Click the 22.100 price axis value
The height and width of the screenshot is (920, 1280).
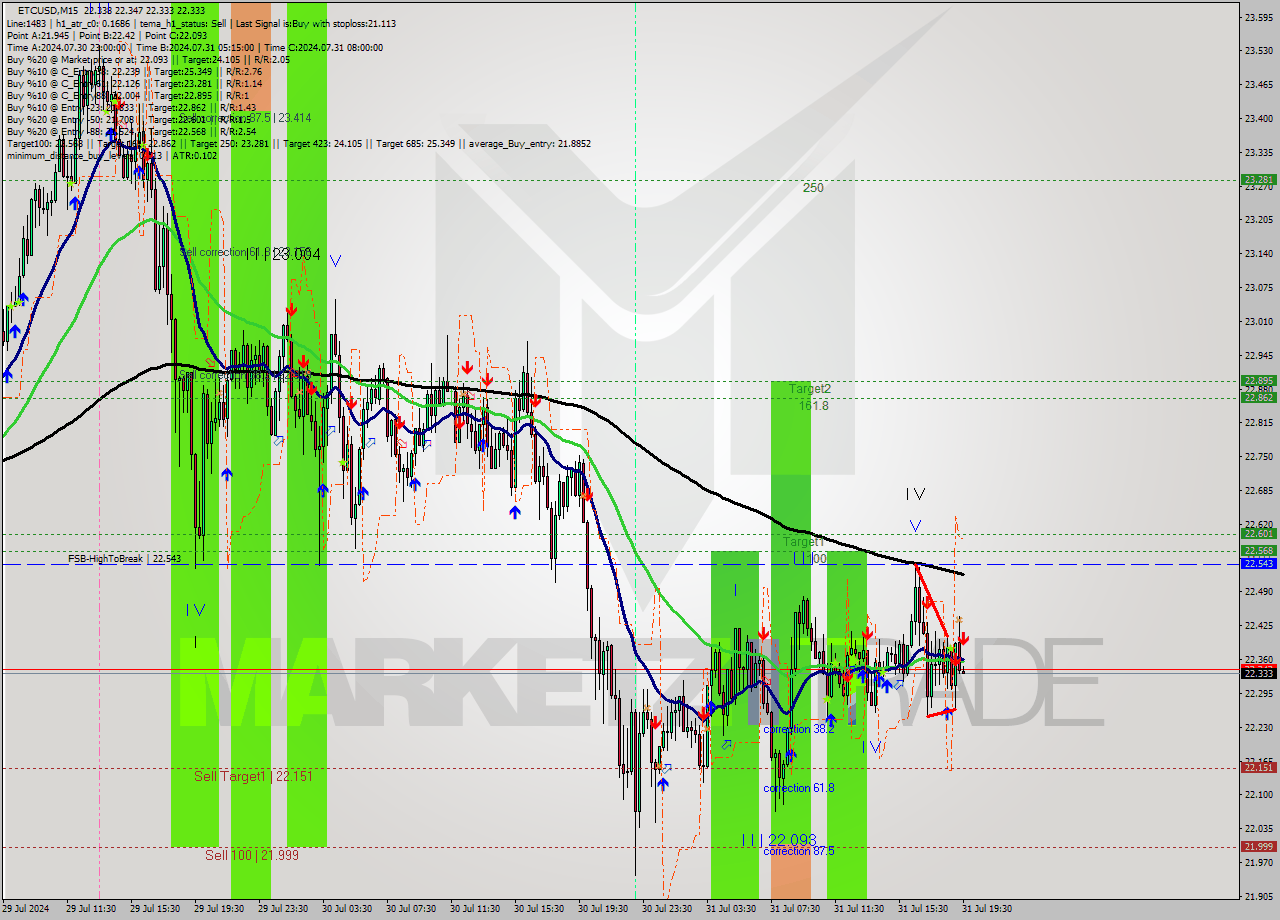[1258, 794]
